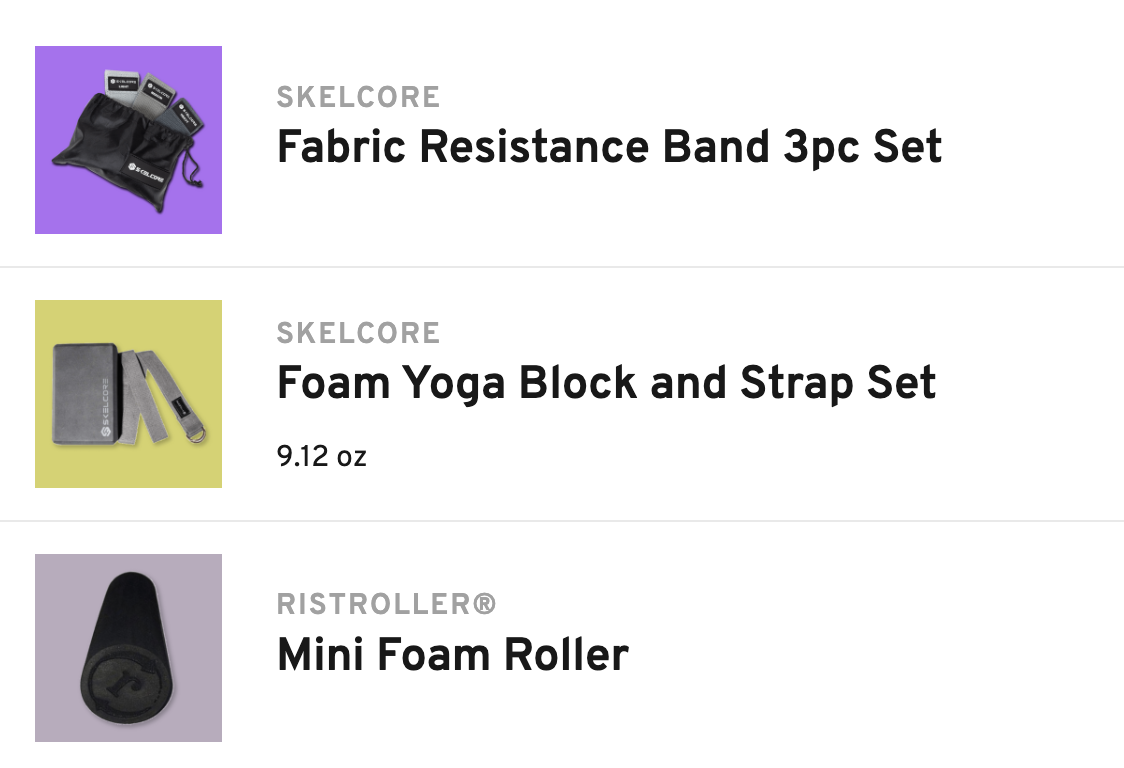This screenshot has height=768, width=1124.
Task: Click the registered trademark symbol after RISTROLLER
Action: pos(485,603)
